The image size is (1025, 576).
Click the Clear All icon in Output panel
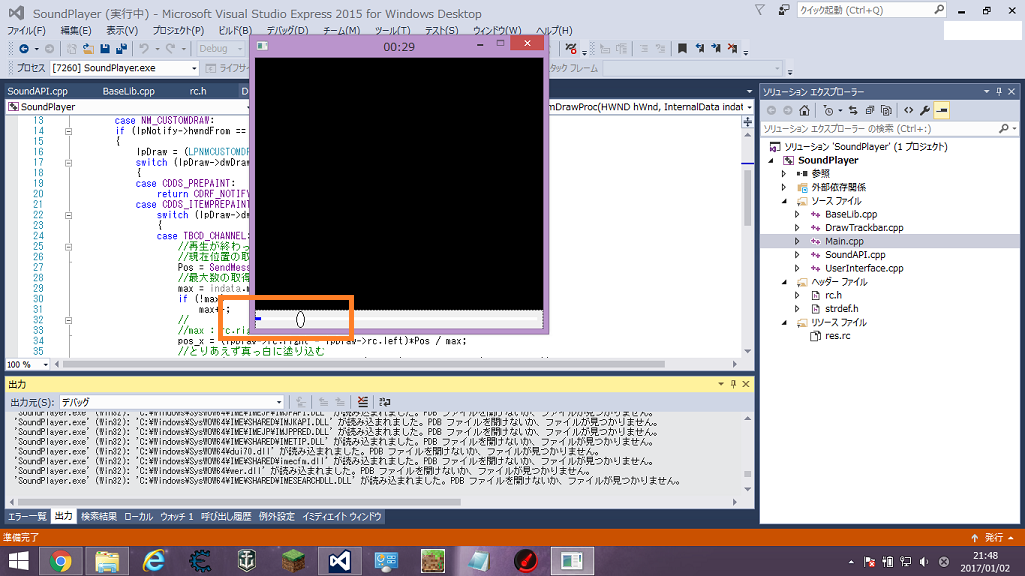362,401
